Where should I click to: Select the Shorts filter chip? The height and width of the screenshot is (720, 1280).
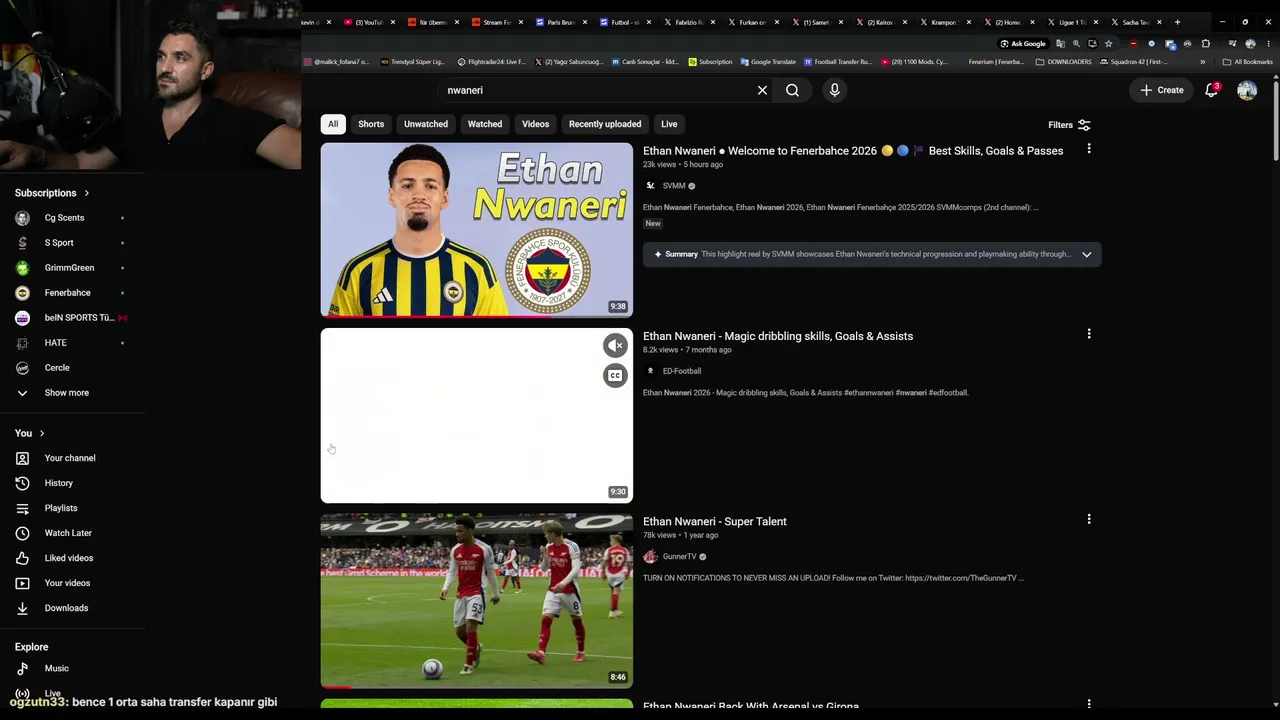tap(371, 124)
